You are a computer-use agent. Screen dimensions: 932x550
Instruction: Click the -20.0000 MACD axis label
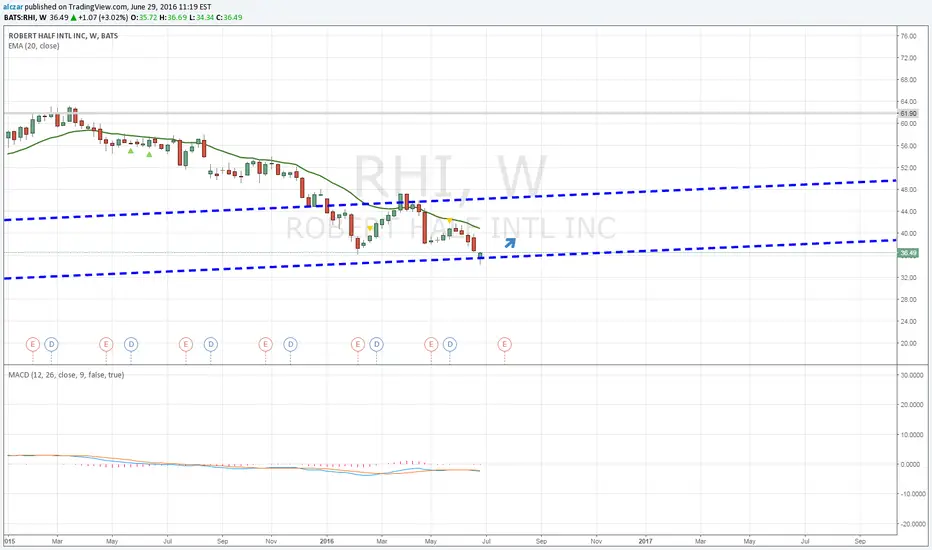(912, 524)
